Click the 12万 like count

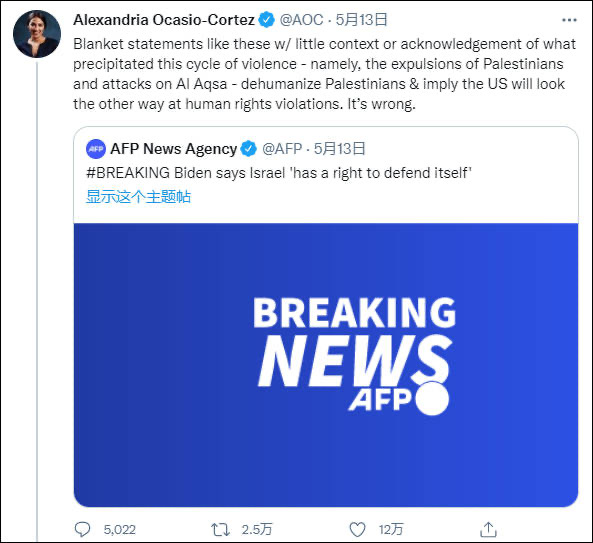[391, 530]
